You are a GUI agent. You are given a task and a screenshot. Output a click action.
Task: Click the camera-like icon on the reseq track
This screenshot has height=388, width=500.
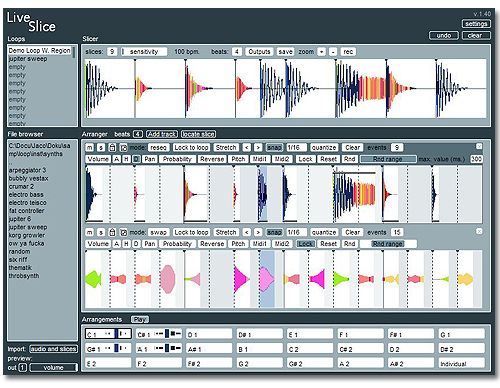point(123,148)
